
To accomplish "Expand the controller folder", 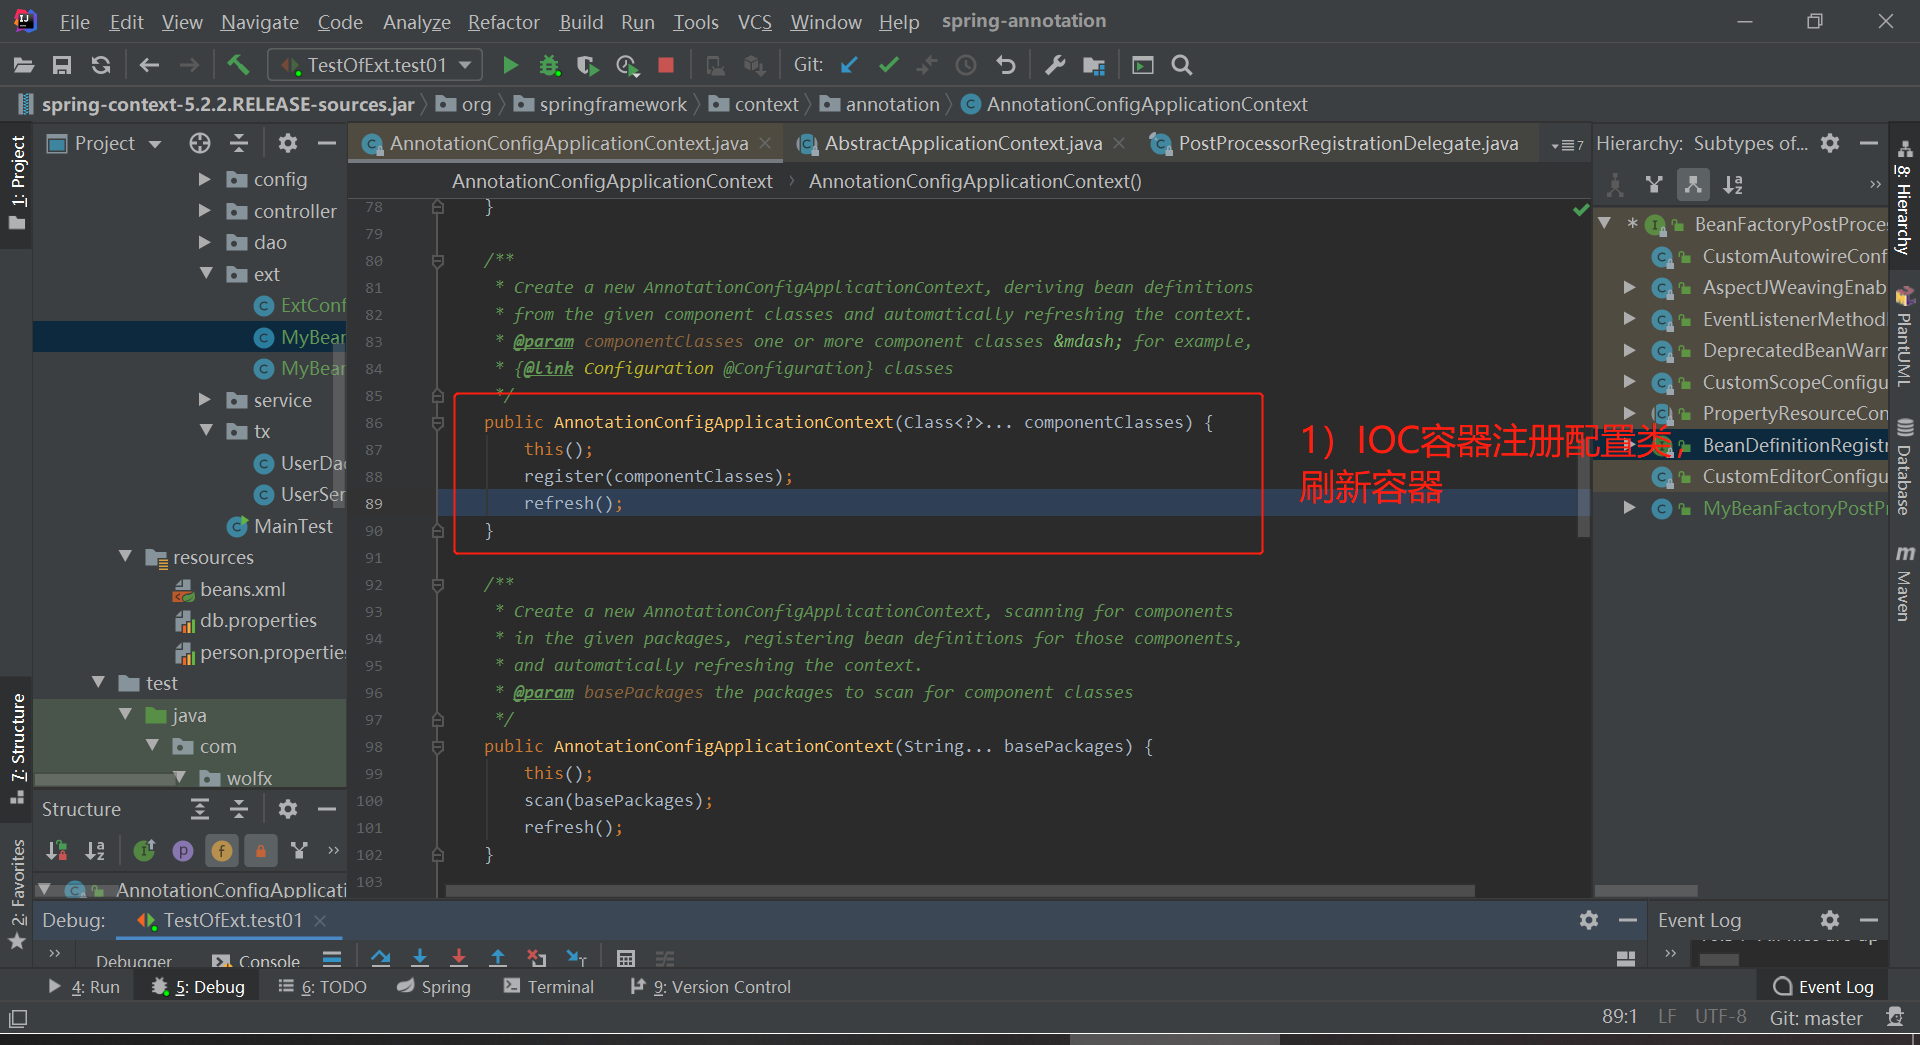I will [205, 211].
